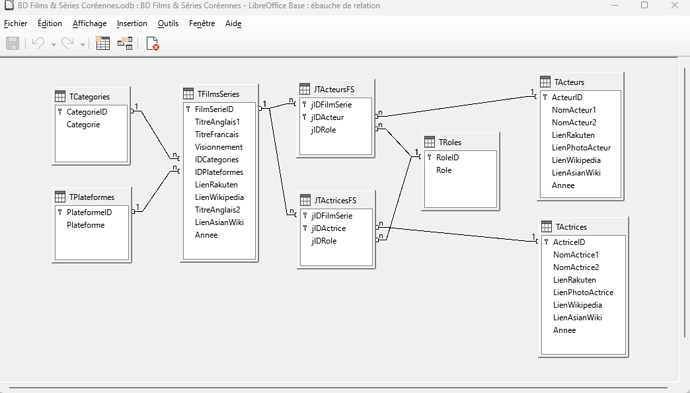Open the Fichier menu
This screenshot has width=690, height=393.
click(x=15, y=23)
